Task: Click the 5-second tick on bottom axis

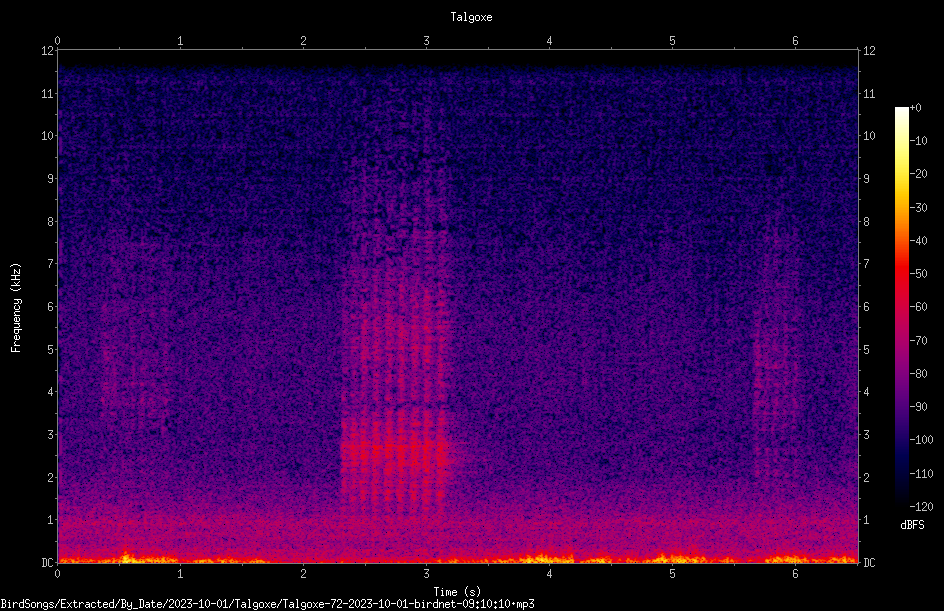Action: point(672,574)
